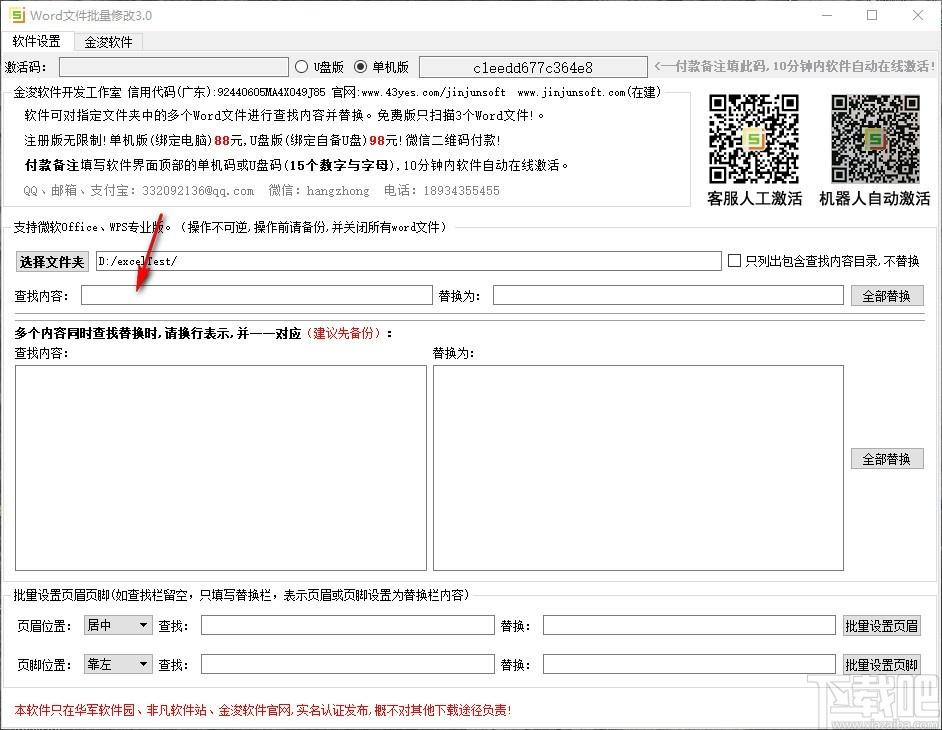Click the email 332092136@qq.com text
Image resolution: width=942 pixels, height=730 pixels.
click(198, 190)
